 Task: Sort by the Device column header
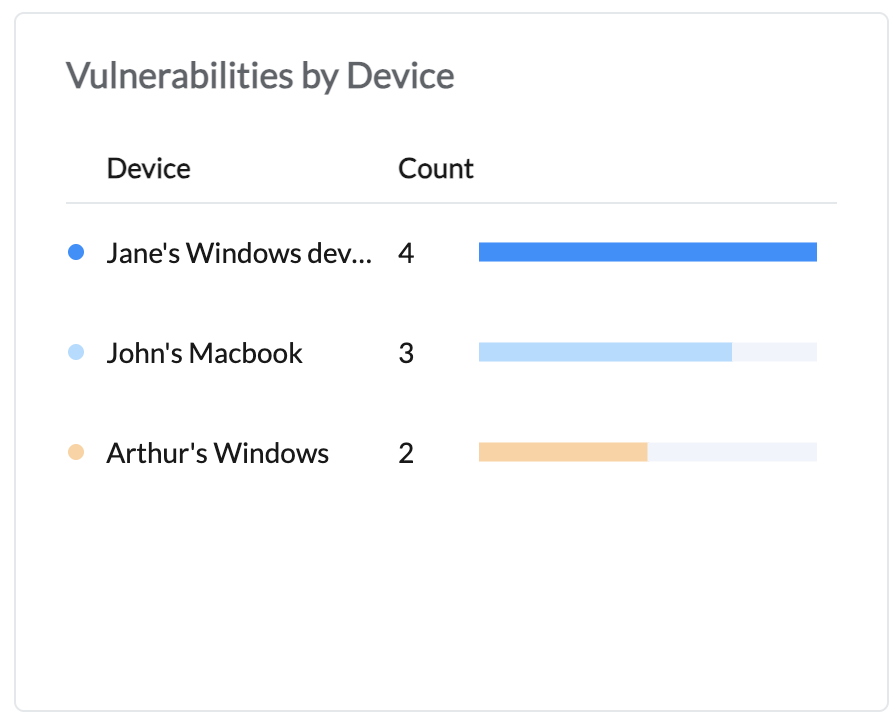pyautogui.click(x=148, y=168)
